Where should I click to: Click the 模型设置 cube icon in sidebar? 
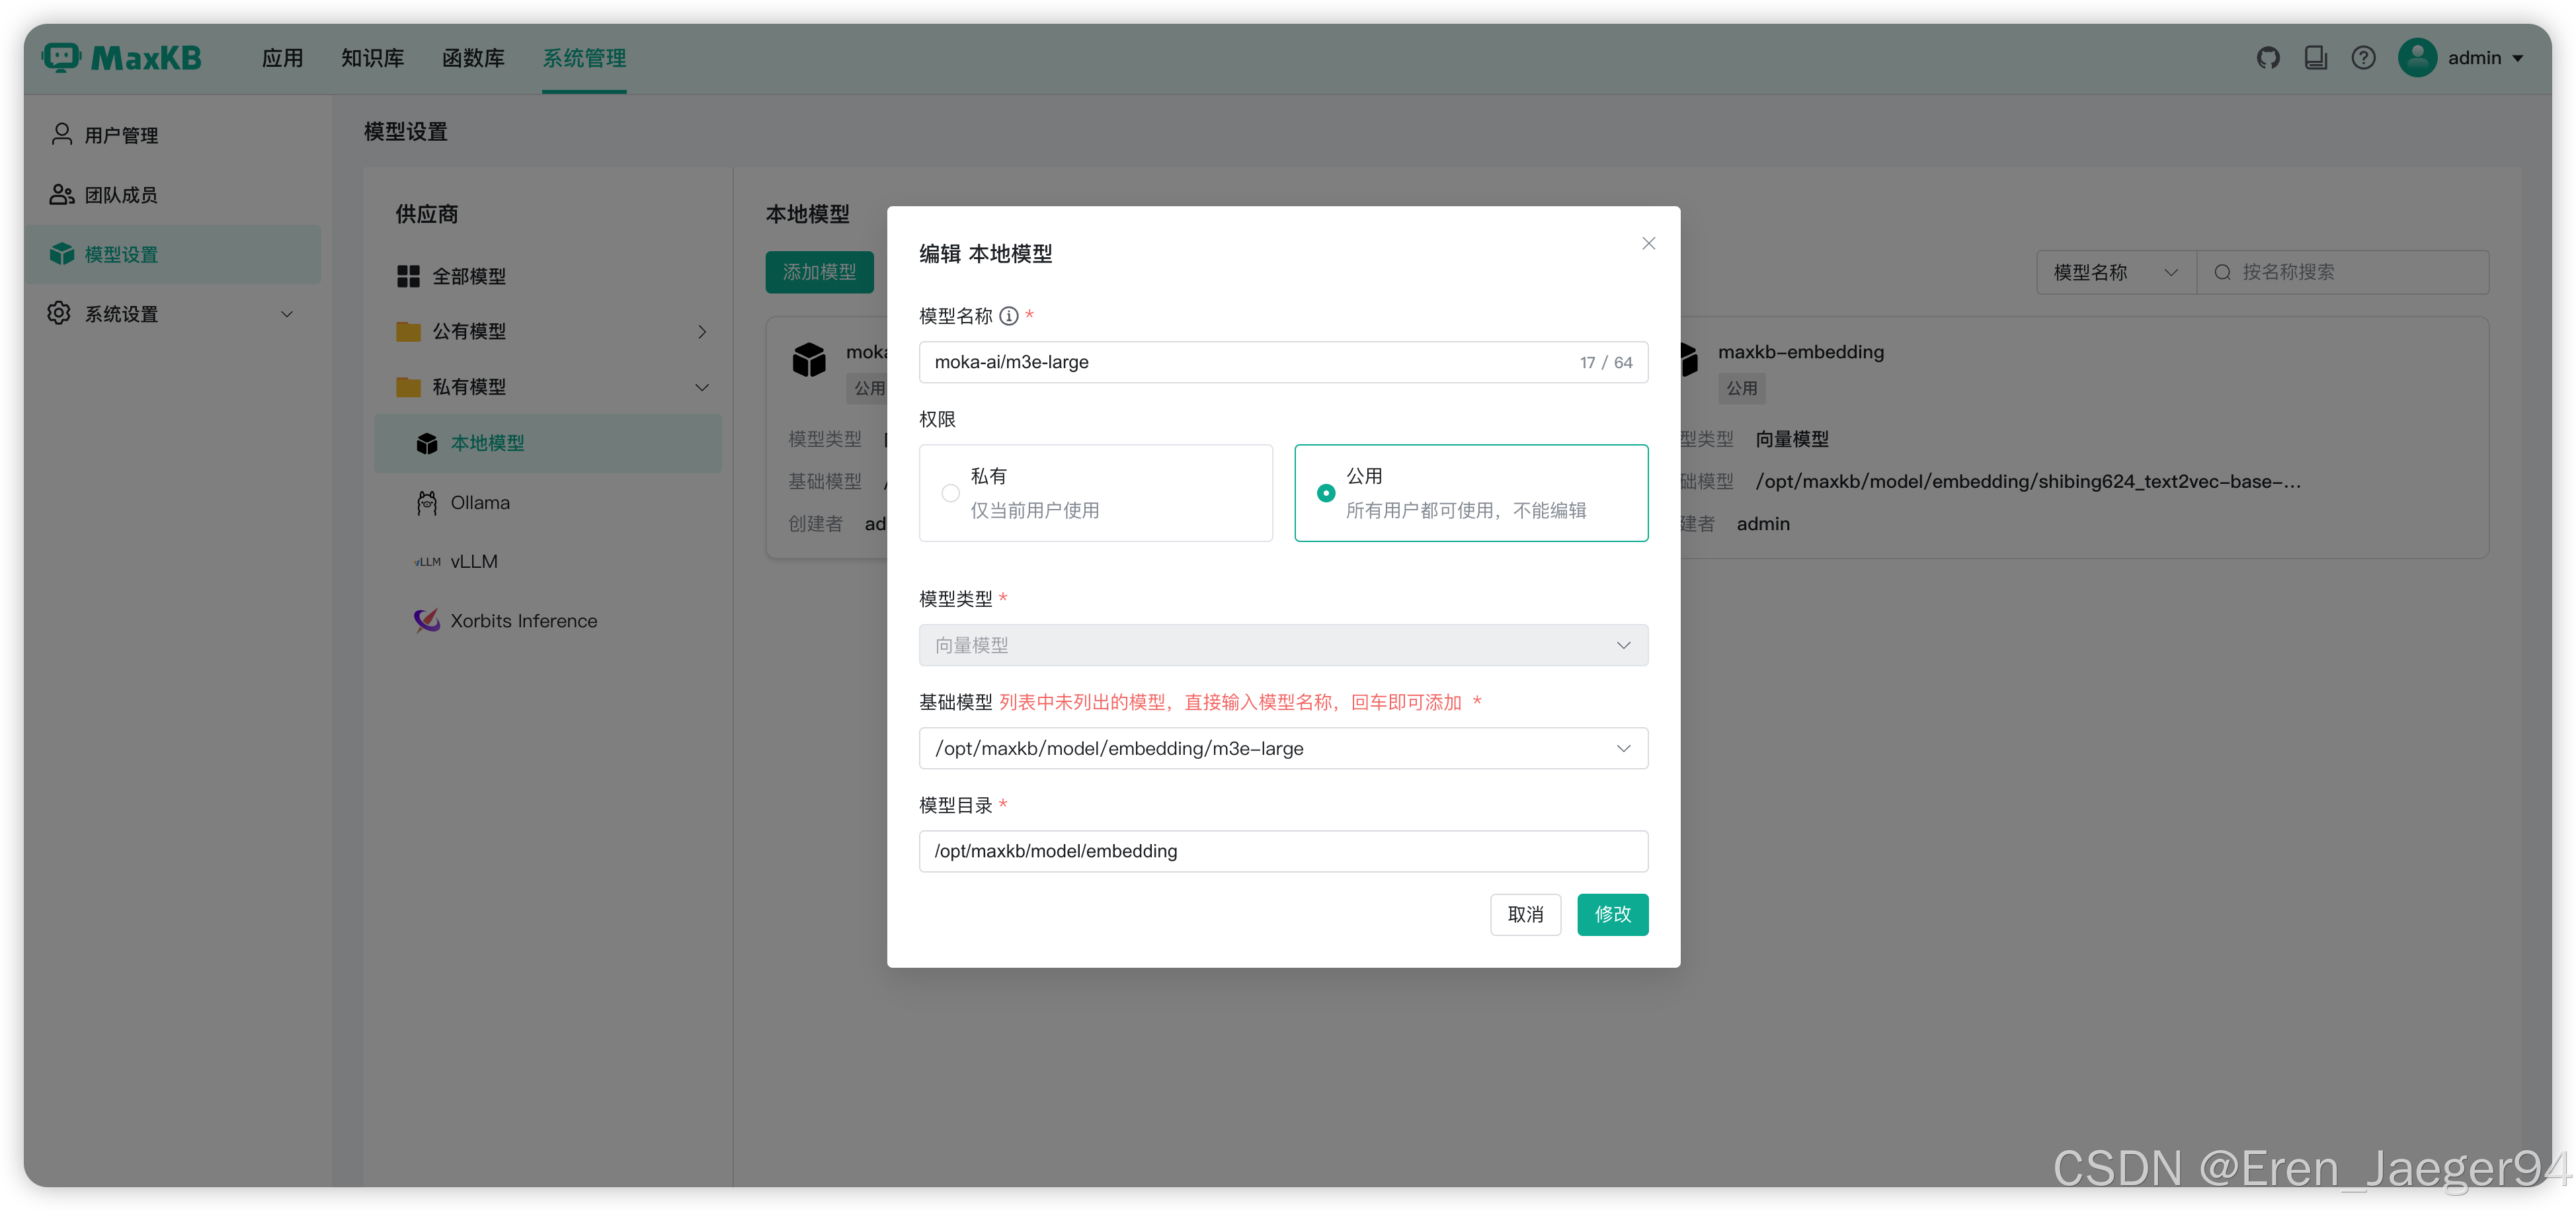click(x=62, y=254)
